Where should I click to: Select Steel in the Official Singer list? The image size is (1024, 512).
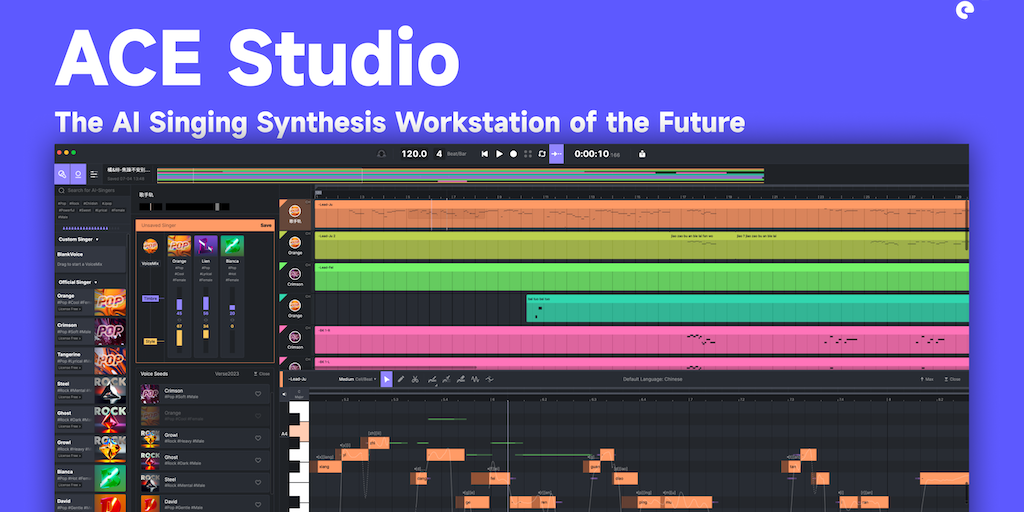pos(91,390)
